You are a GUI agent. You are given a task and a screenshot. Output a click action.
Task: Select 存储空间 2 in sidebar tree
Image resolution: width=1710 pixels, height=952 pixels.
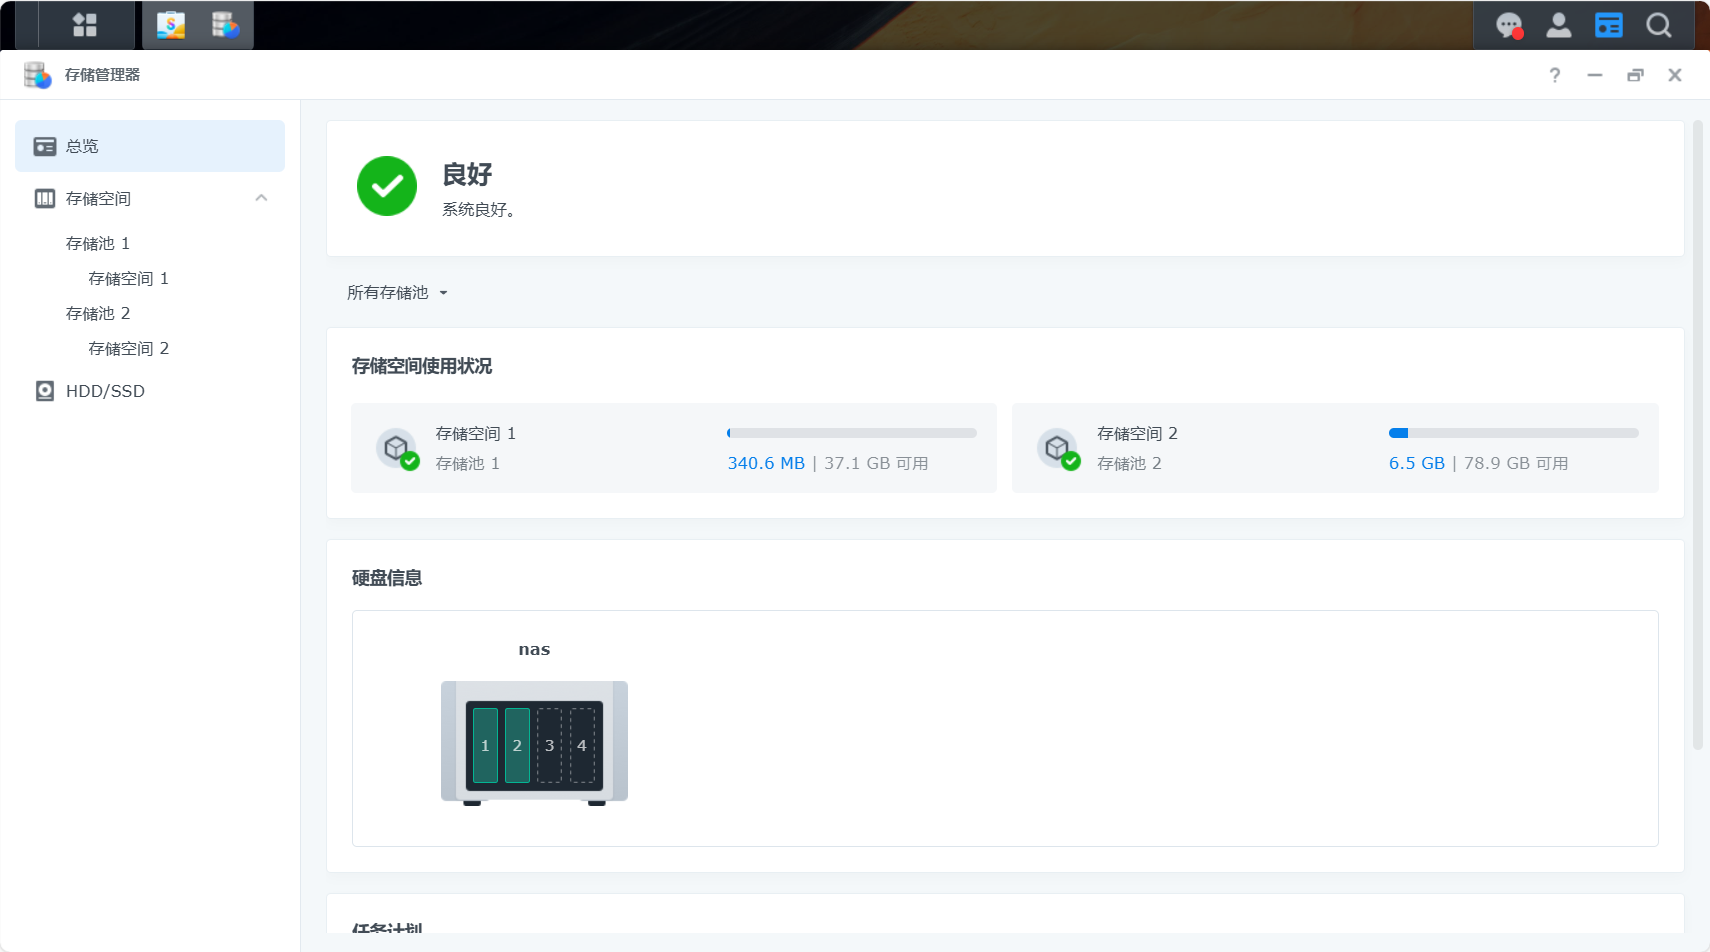(128, 349)
